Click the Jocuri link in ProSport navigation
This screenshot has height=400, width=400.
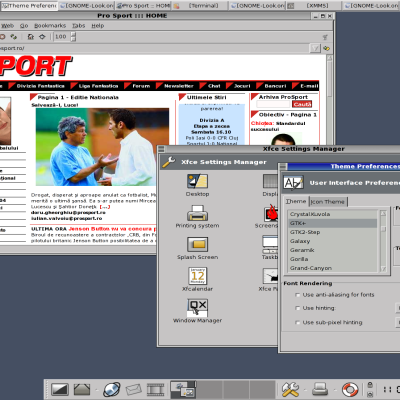click(x=242, y=86)
